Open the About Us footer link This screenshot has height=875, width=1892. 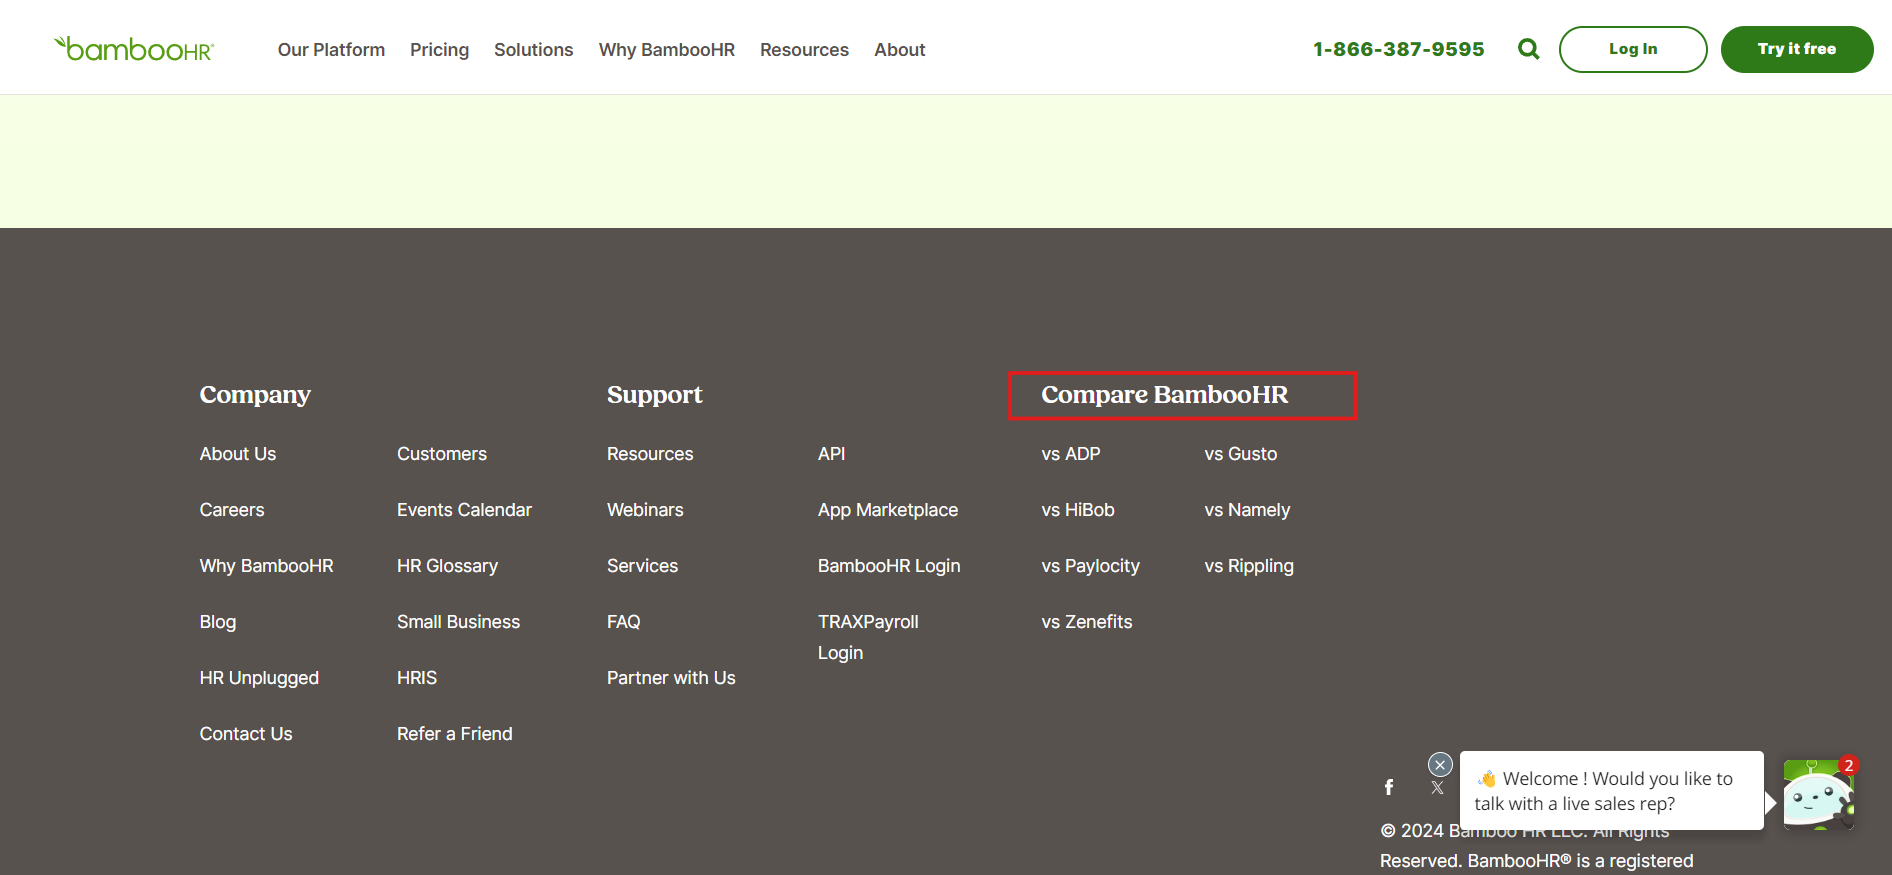tap(238, 454)
